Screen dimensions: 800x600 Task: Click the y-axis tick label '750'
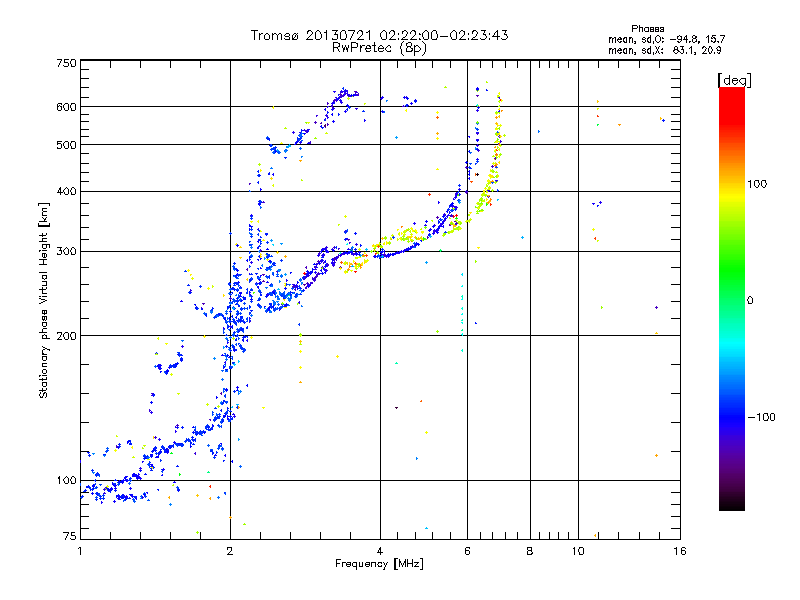tap(66, 63)
